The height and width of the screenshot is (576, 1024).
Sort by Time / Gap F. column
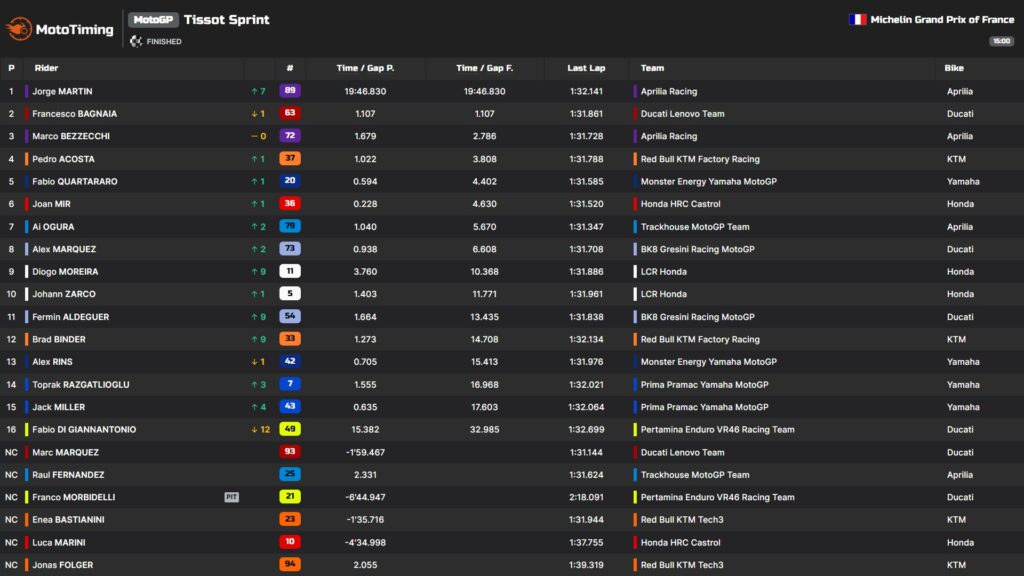pos(485,68)
